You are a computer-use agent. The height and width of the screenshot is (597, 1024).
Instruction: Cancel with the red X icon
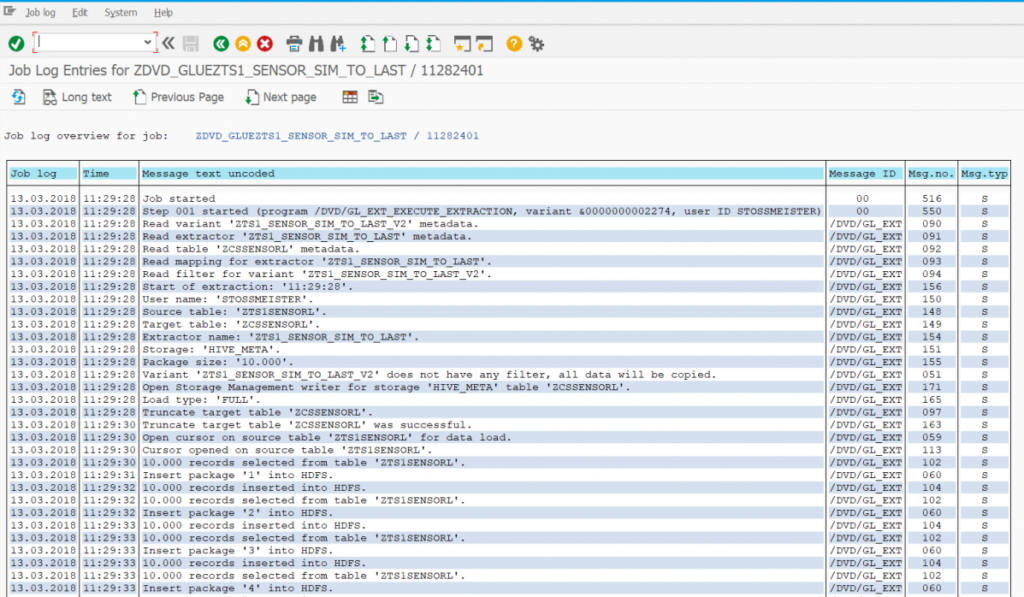click(264, 44)
